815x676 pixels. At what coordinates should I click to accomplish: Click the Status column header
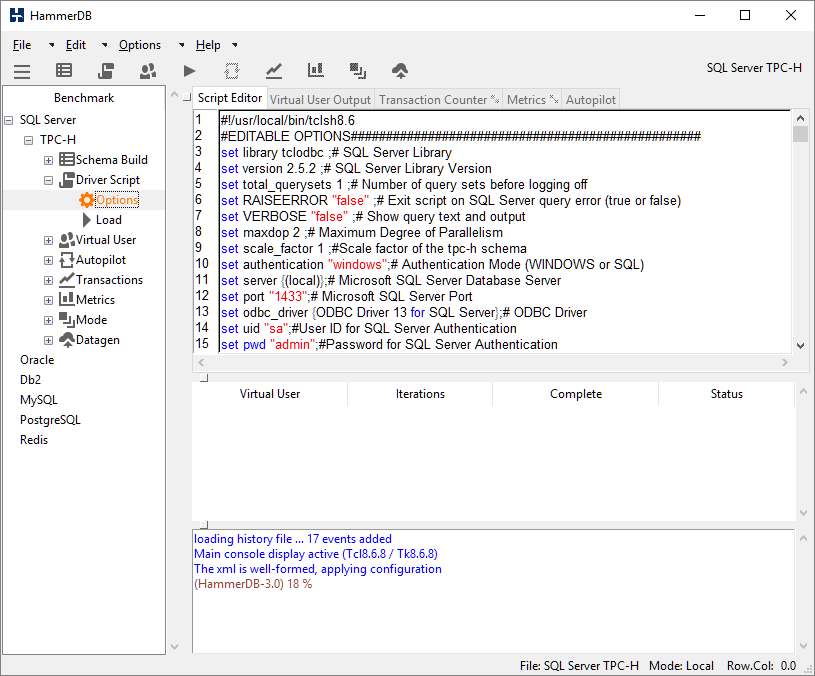click(727, 394)
